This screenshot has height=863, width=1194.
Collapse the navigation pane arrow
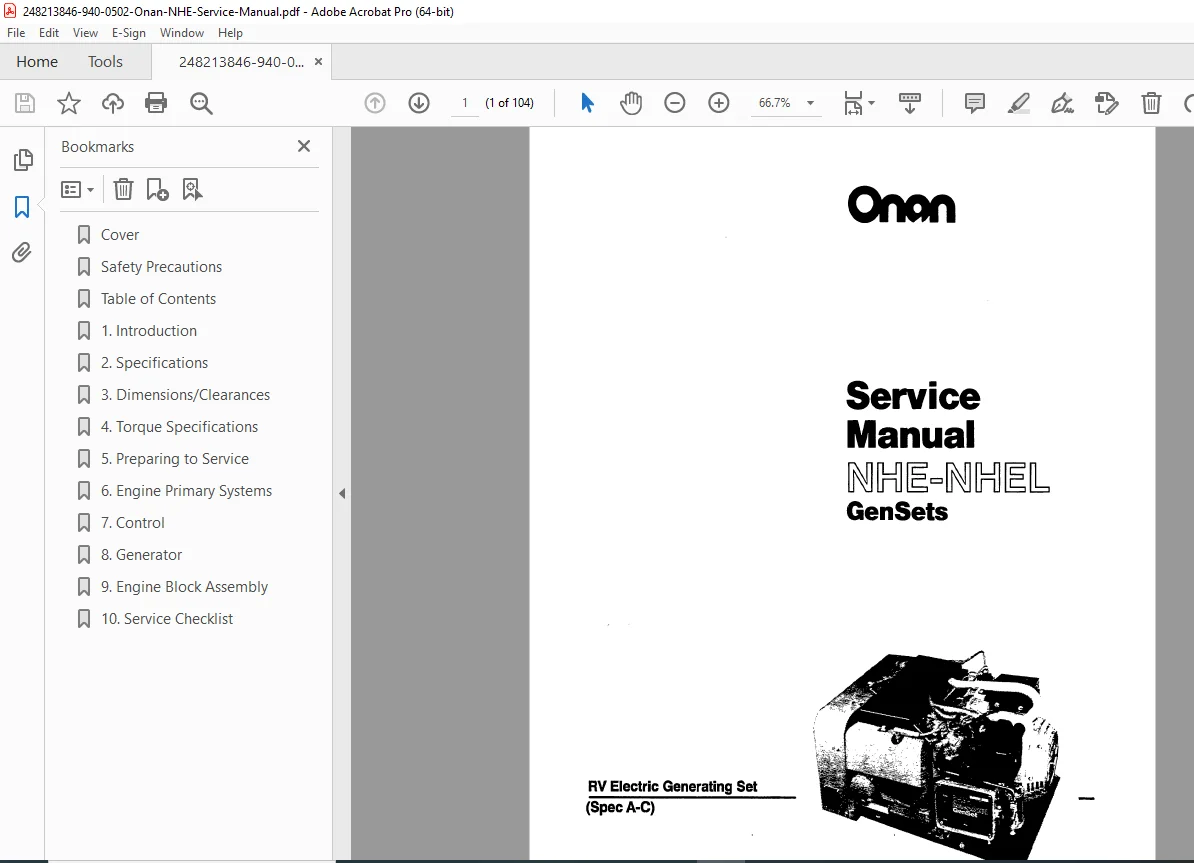pos(342,494)
